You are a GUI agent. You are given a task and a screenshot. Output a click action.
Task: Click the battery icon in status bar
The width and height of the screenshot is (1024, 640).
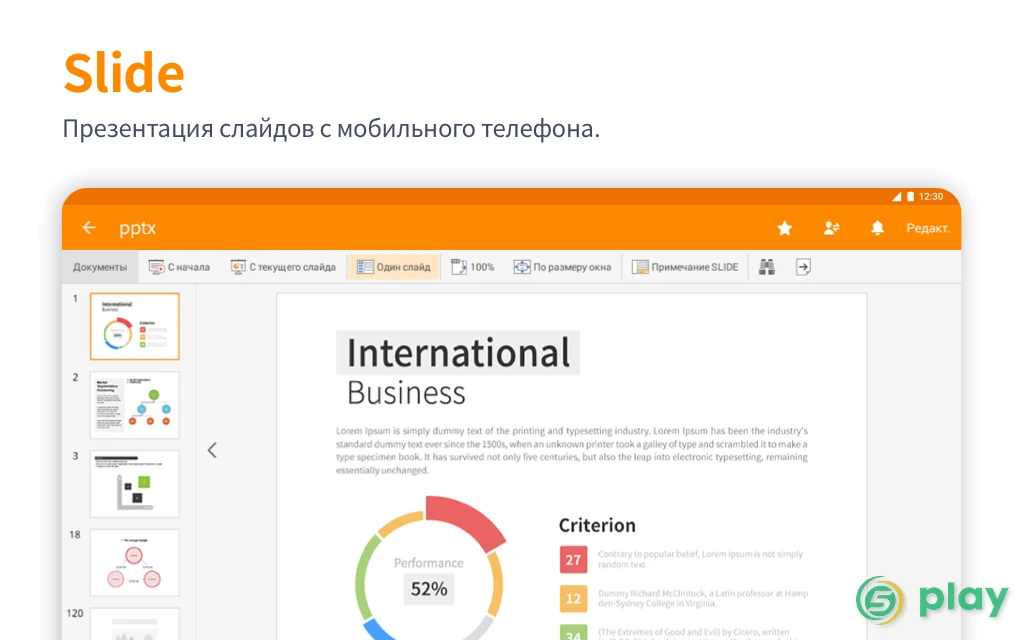(910, 197)
